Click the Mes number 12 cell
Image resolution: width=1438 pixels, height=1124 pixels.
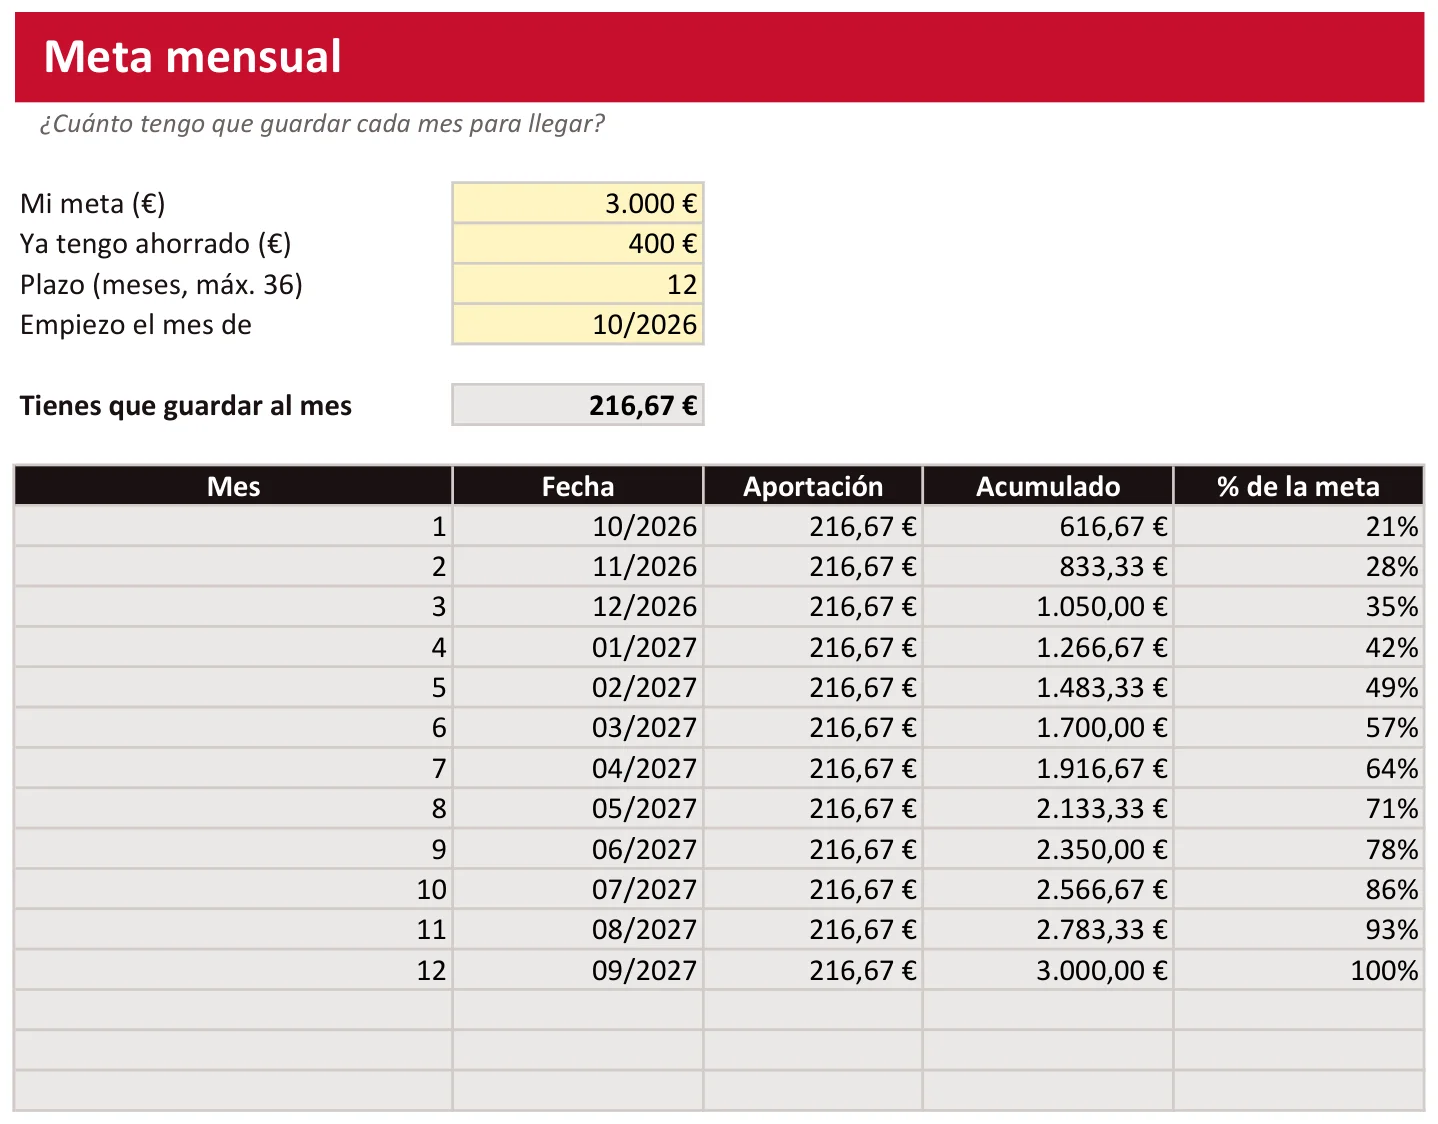pyautogui.click(x=233, y=970)
